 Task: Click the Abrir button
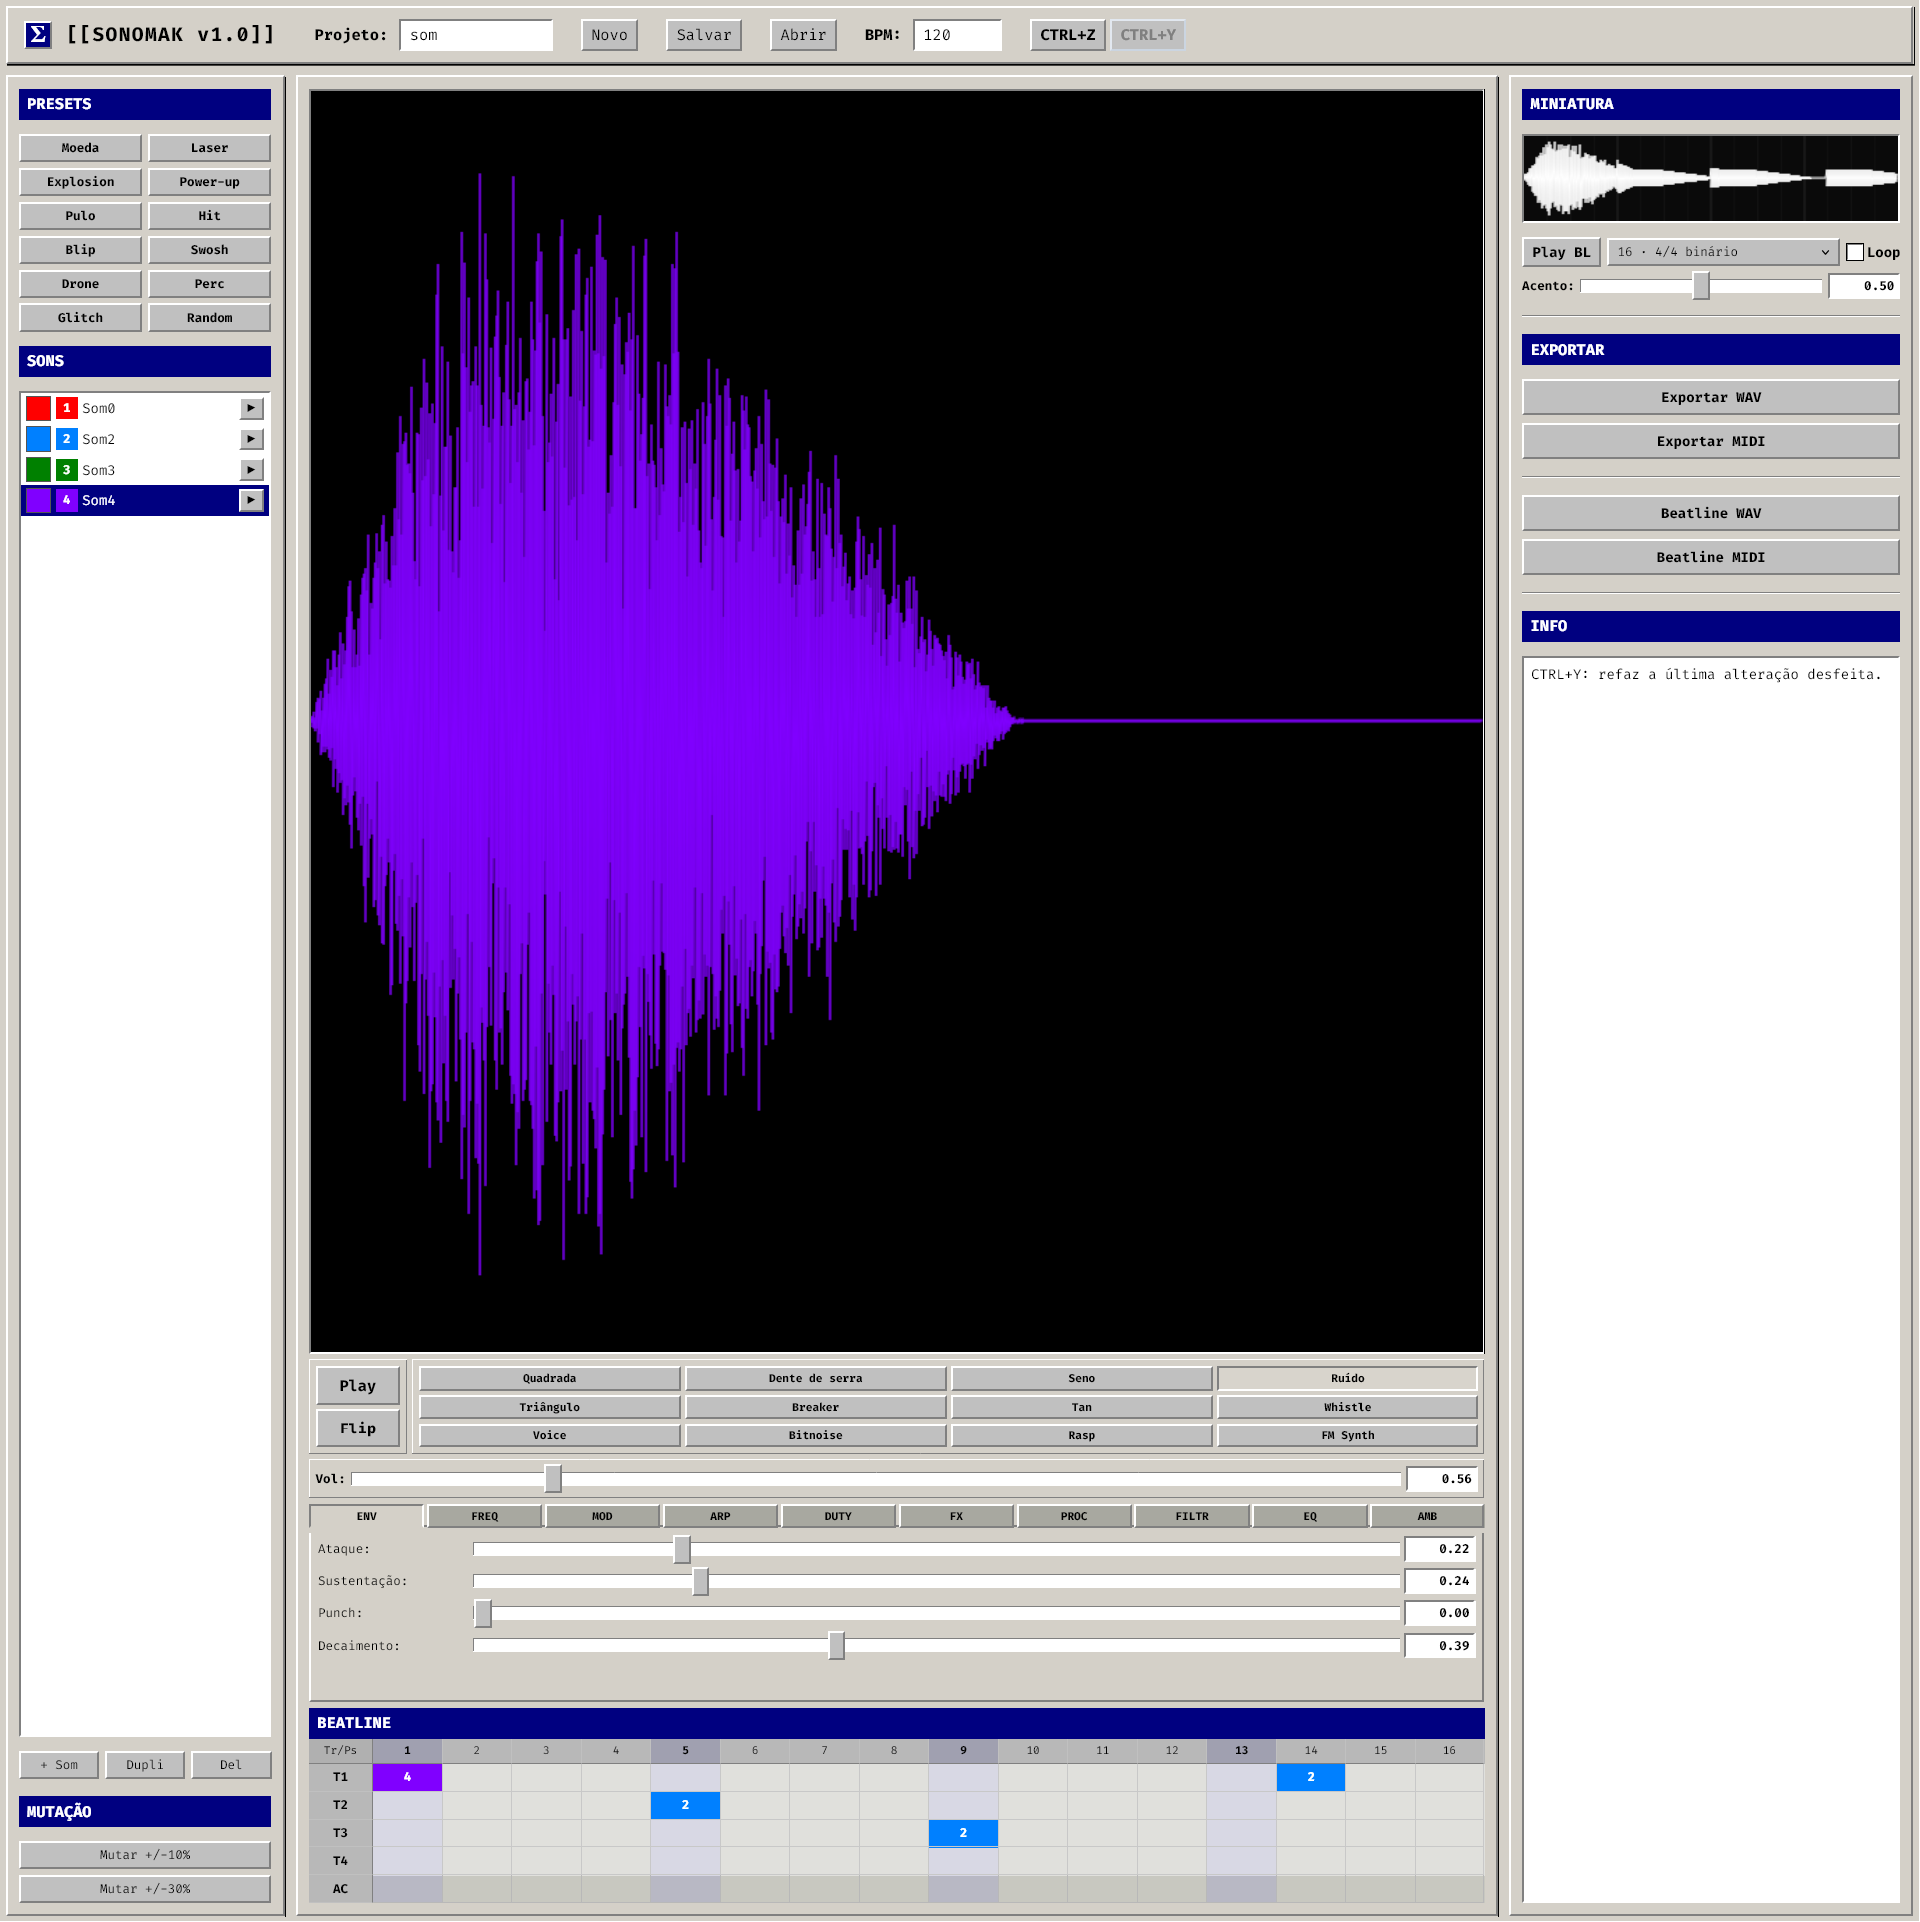click(803, 35)
